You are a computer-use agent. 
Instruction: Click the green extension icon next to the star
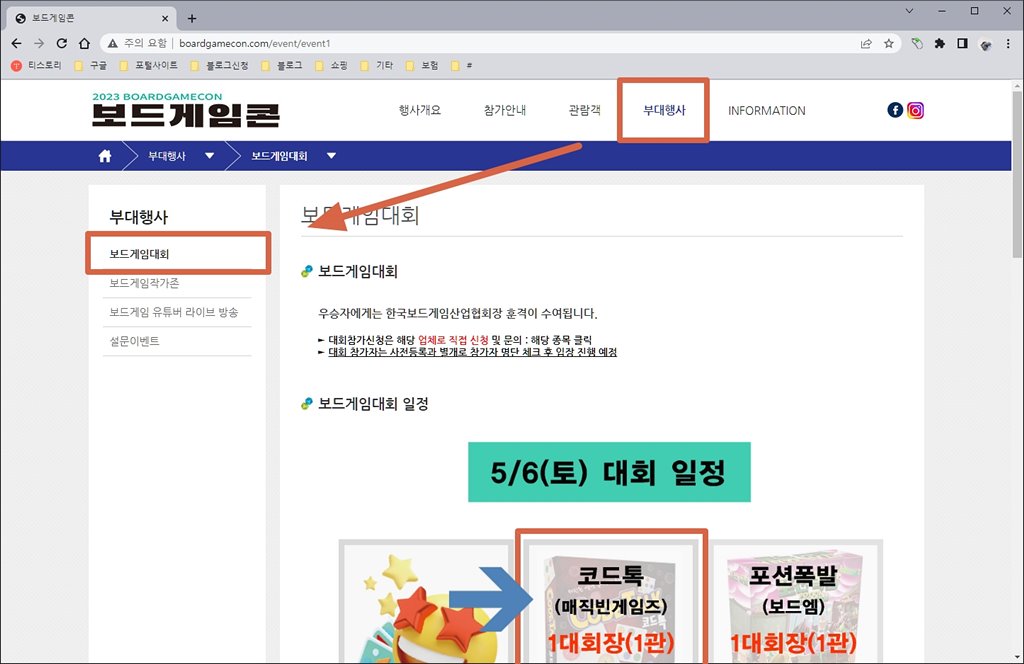tap(917, 44)
